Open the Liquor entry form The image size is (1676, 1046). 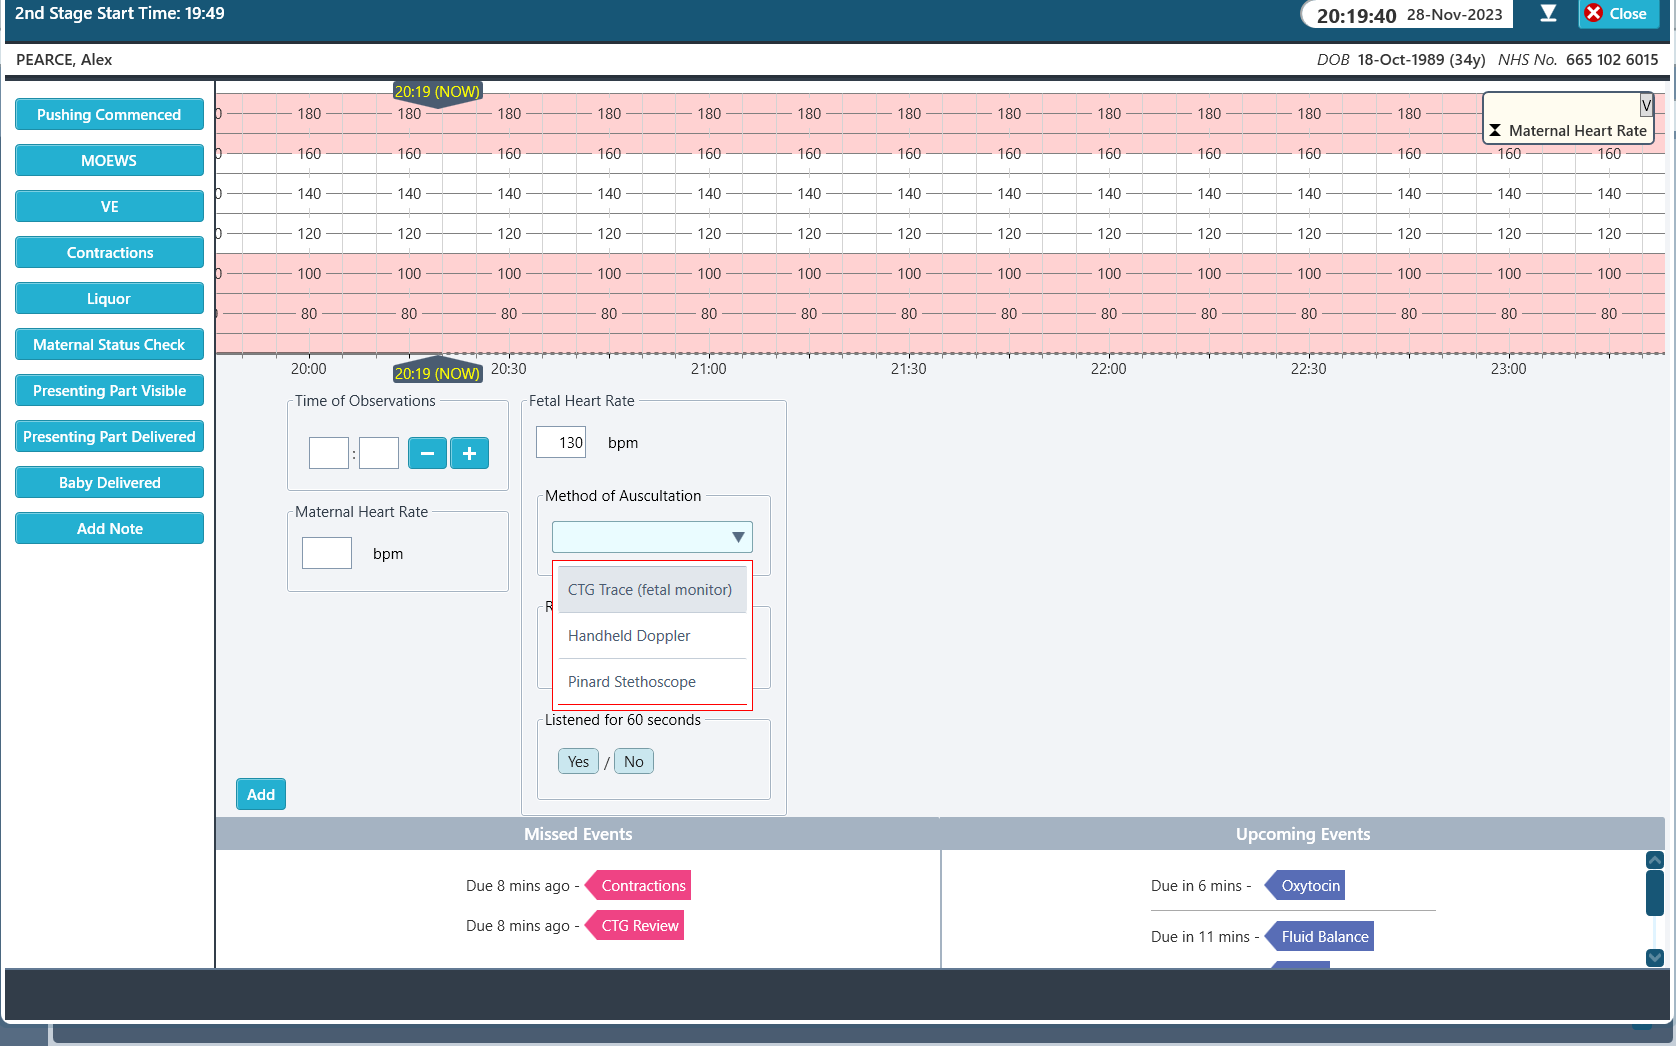point(109,298)
